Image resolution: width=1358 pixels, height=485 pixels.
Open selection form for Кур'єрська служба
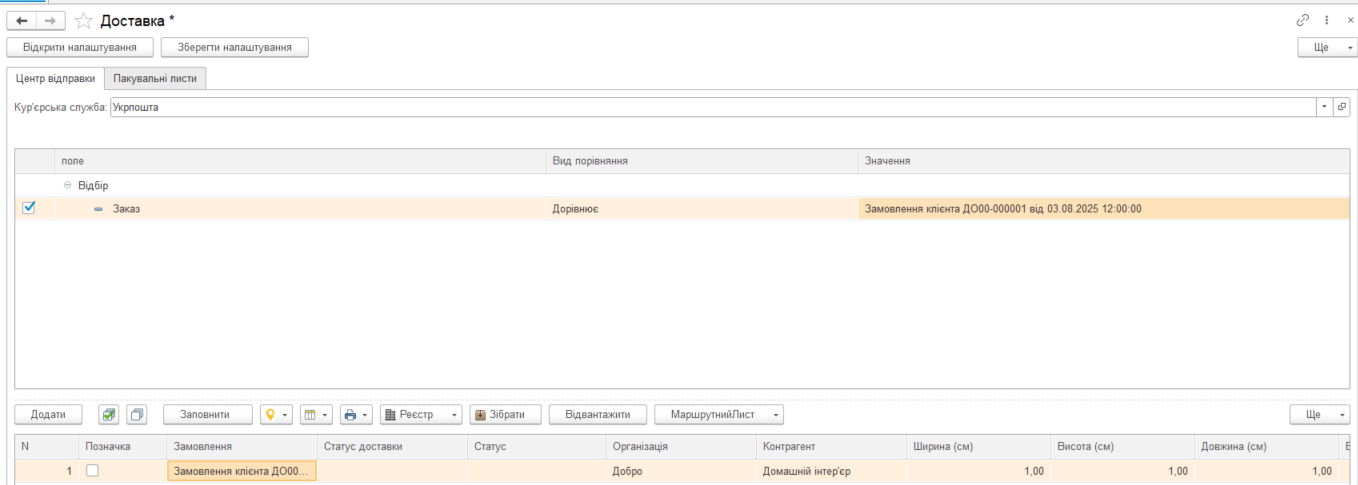tap(1342, 107)
